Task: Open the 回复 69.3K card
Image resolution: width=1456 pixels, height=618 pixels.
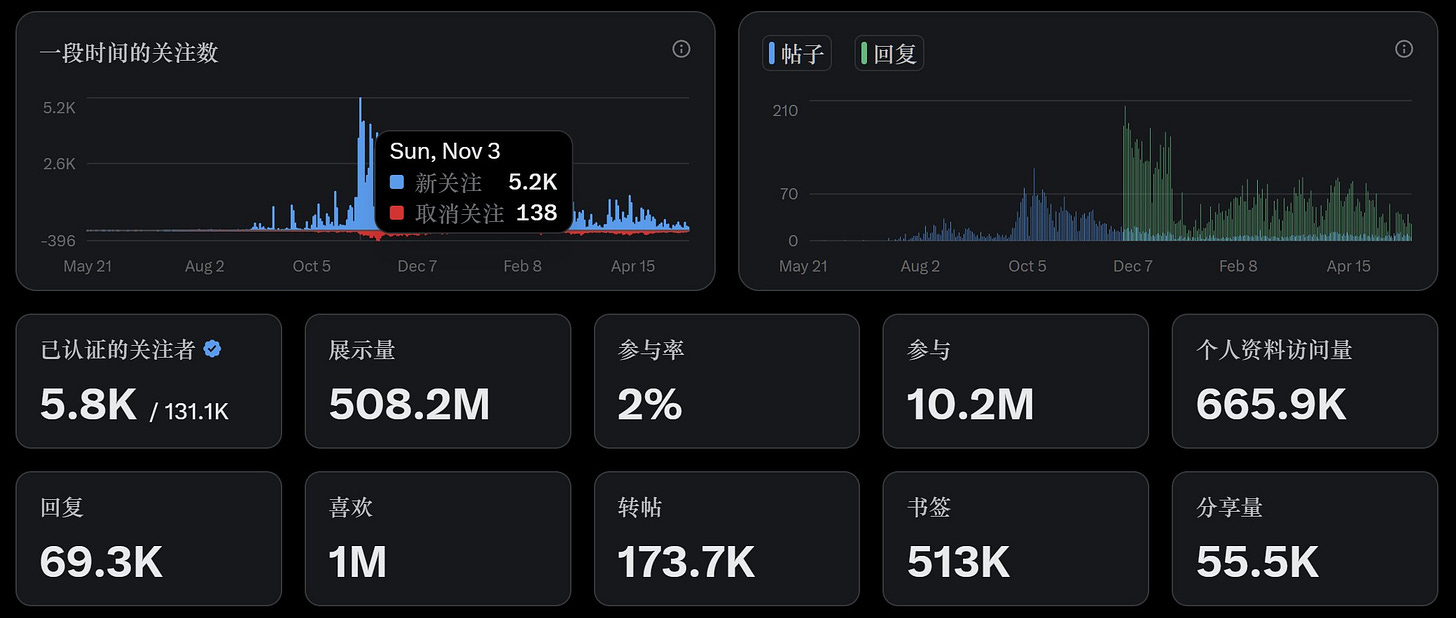Action: click(148, 538)
